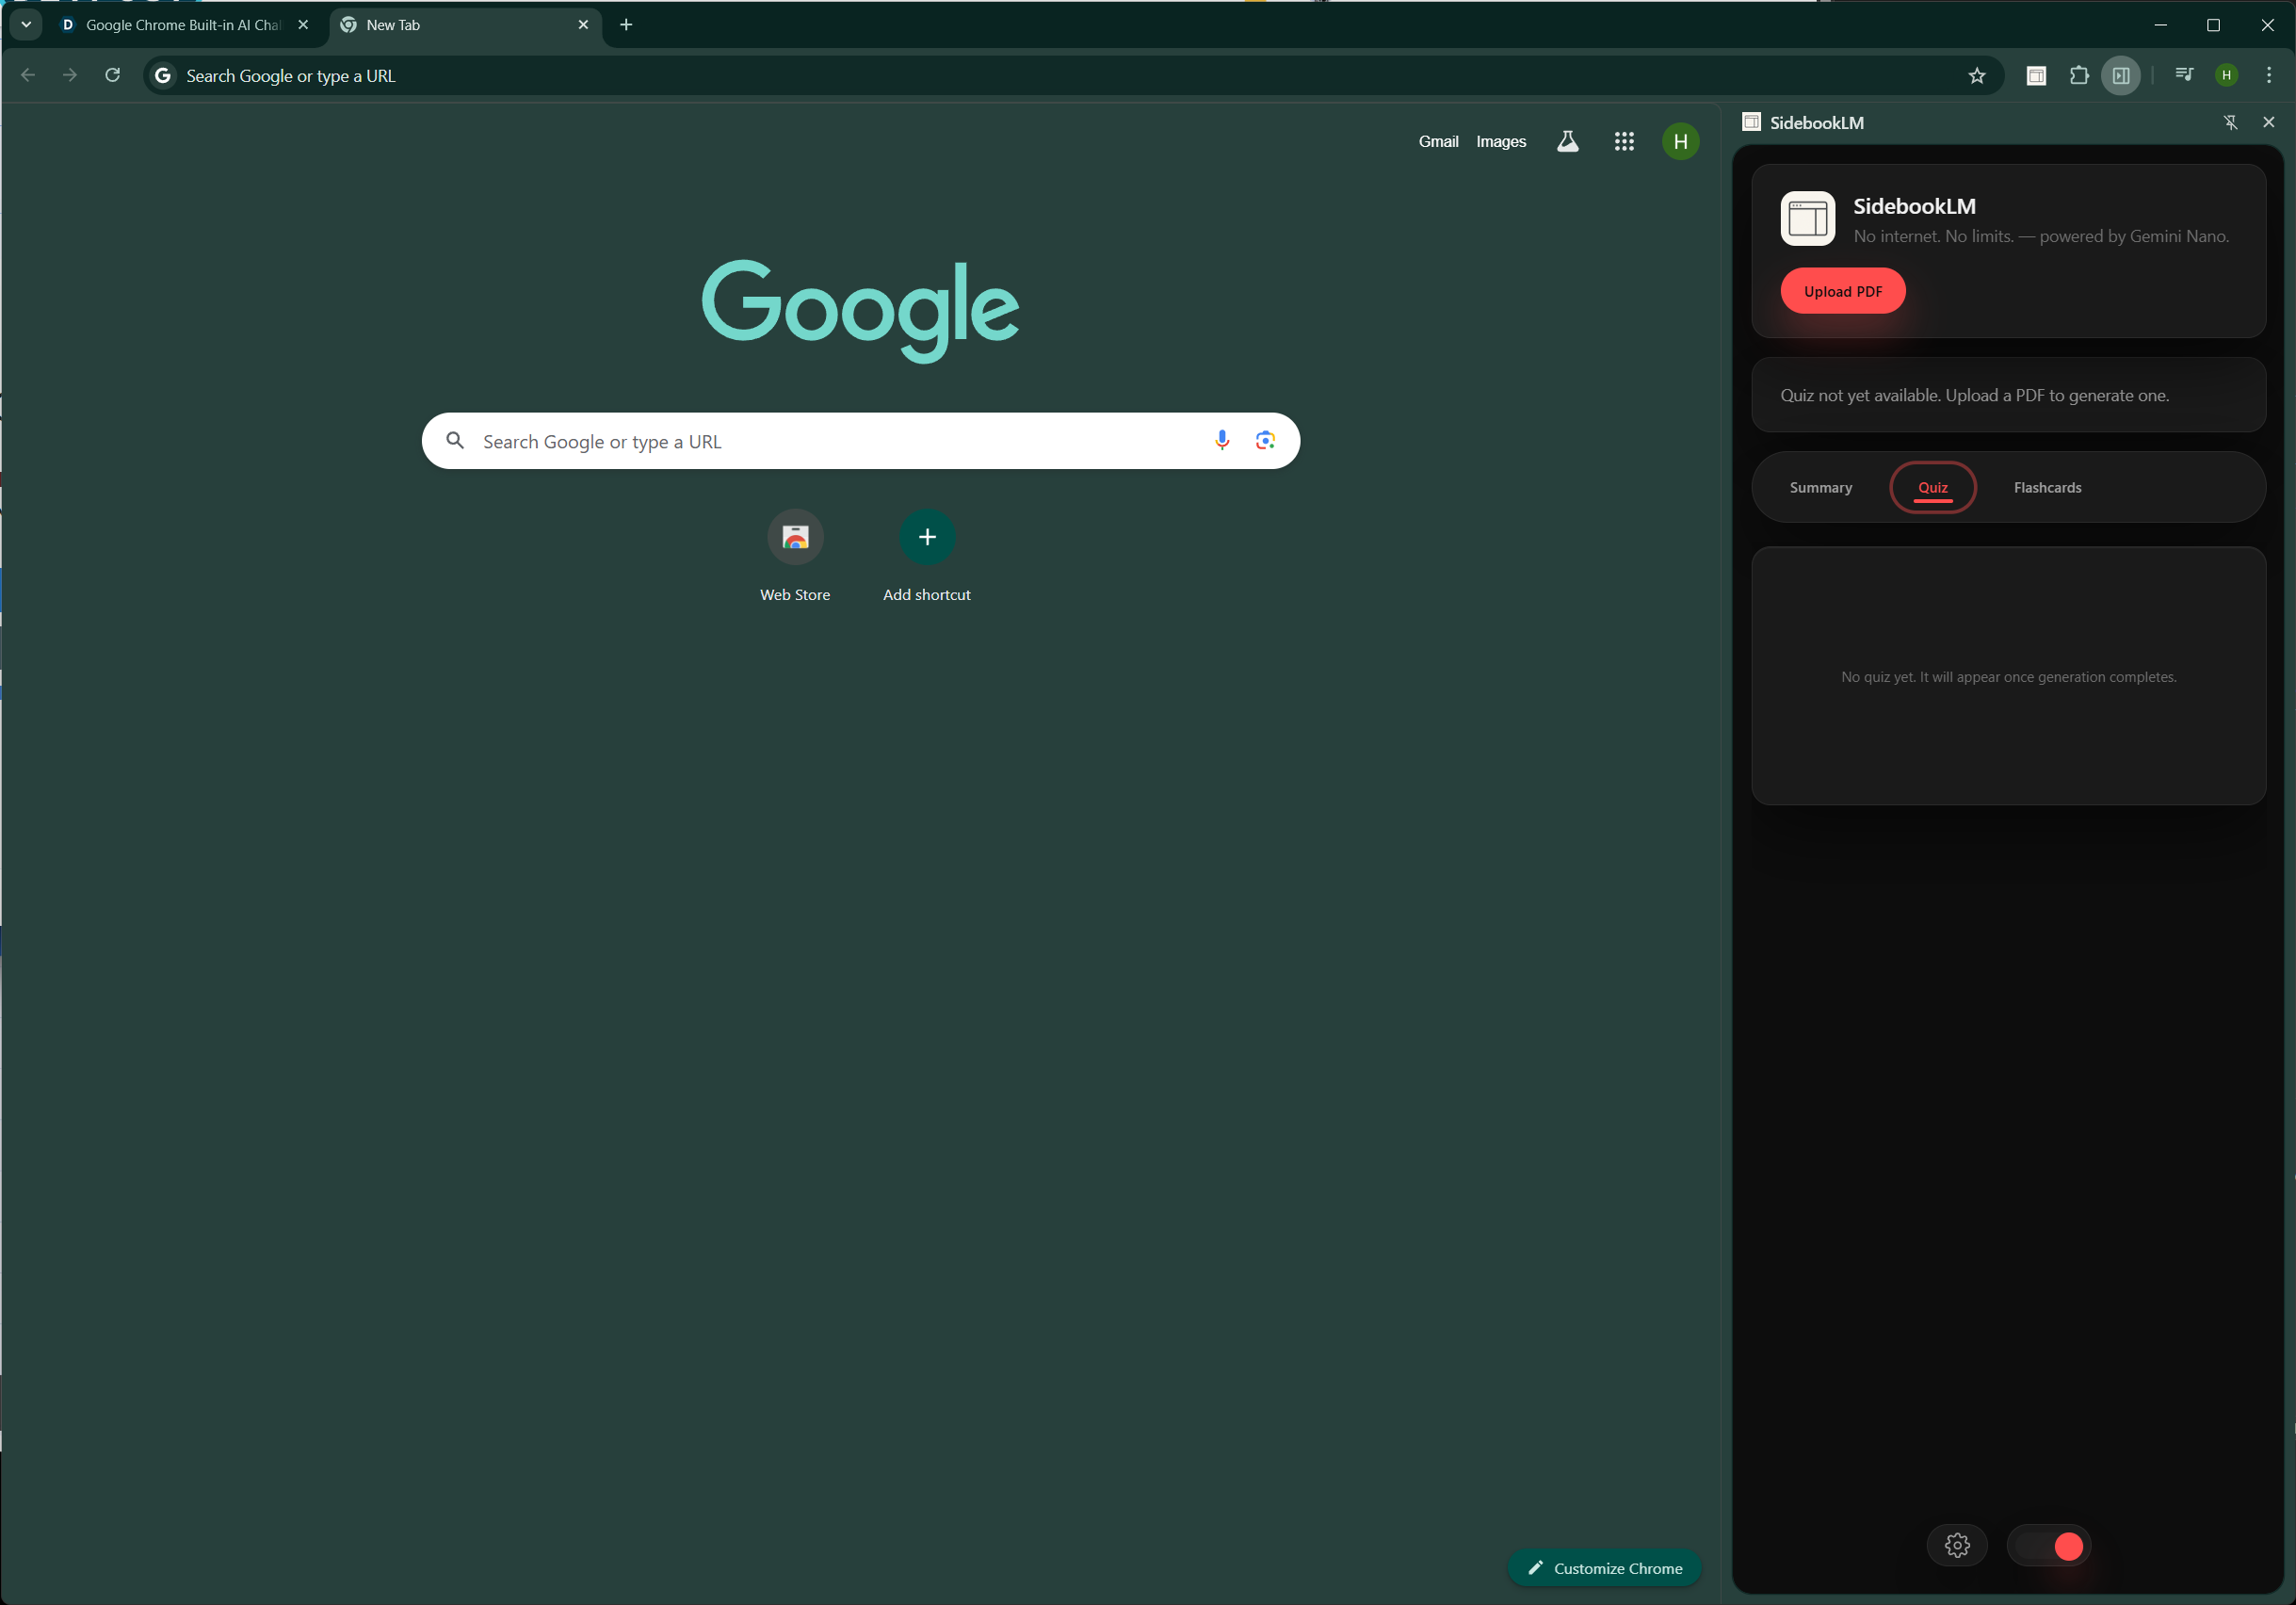
Task: Open Chrome three-dot menu
Action: [x=2268, y=75]
